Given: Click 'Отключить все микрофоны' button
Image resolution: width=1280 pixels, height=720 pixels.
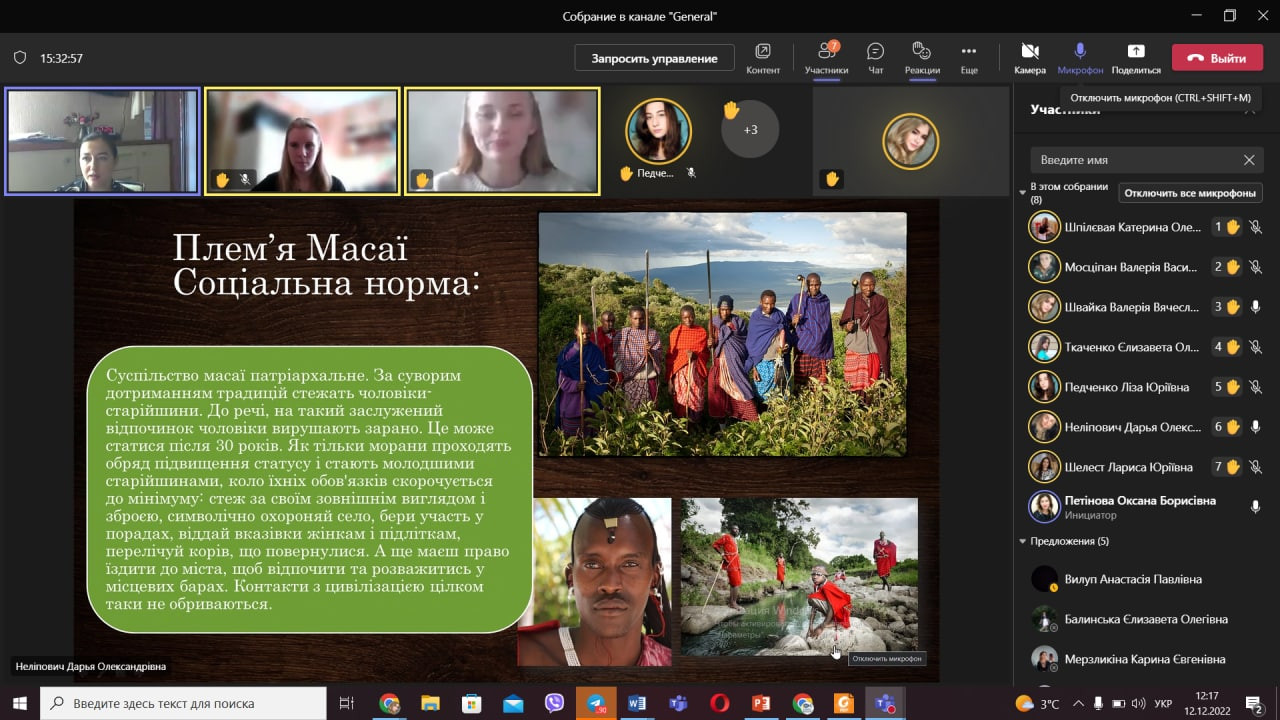Looking at the screenshot, I should [x=1189, y=193].
